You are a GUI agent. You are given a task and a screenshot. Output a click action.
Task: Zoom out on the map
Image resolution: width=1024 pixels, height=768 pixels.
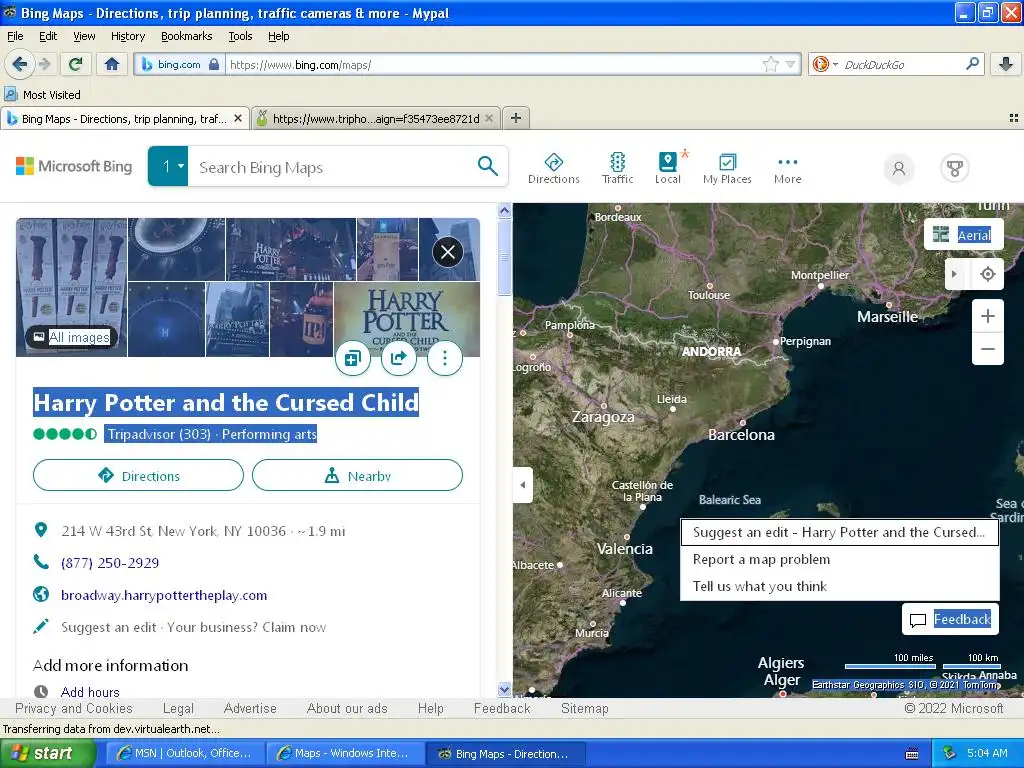click(x=988, y=349)
